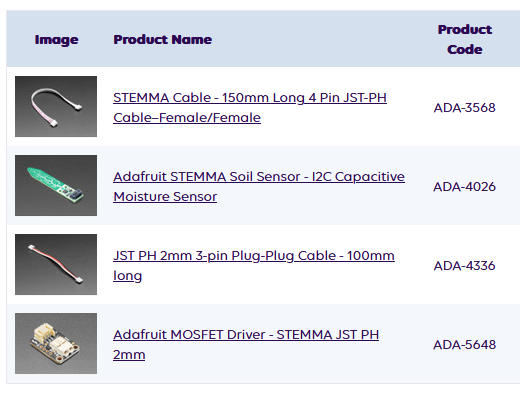Click the Image column header
The width and height of the screenshot is (520, 396).
tap(57, 40)
